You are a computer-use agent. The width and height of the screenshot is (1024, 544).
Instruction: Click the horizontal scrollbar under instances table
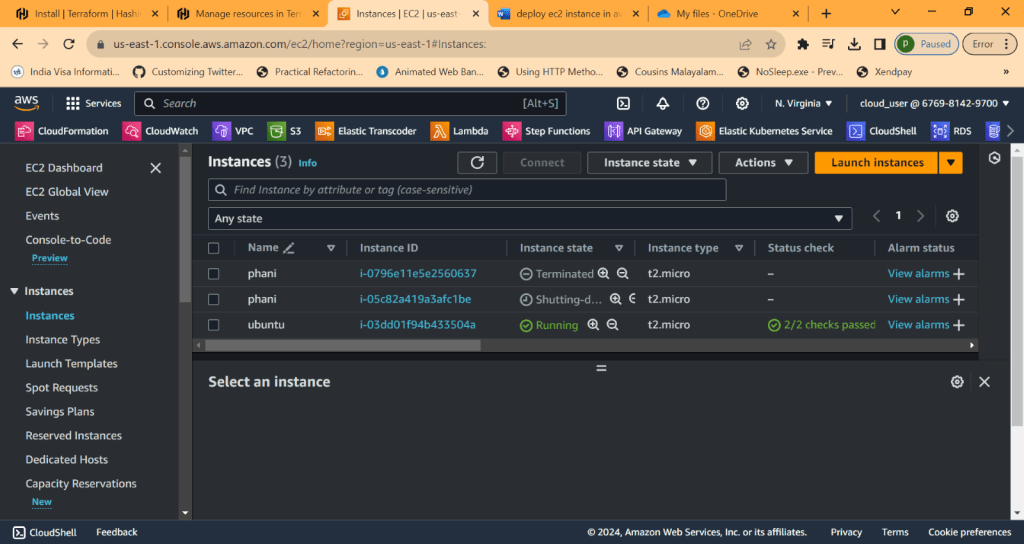(x=340, y=345)
